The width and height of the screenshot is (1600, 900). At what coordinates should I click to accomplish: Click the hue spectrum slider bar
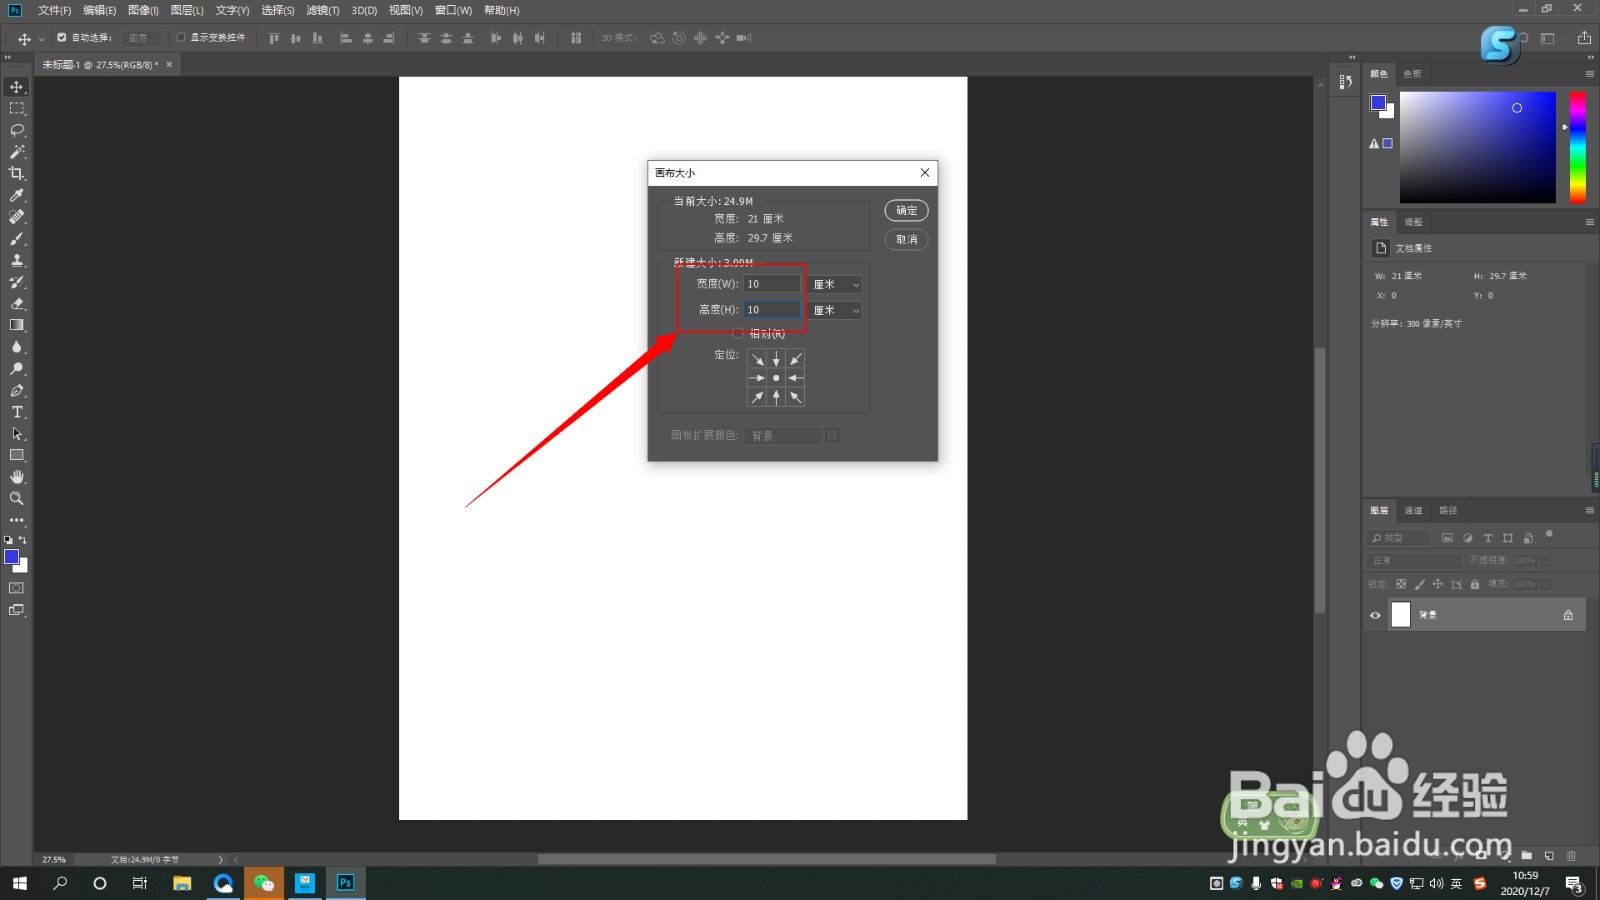pos(1577,147)
